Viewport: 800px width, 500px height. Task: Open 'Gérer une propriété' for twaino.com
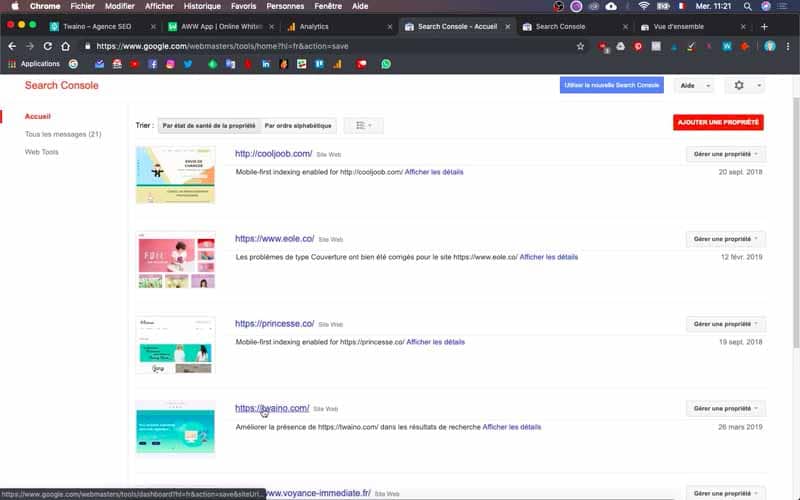click(x=726, y=408)
